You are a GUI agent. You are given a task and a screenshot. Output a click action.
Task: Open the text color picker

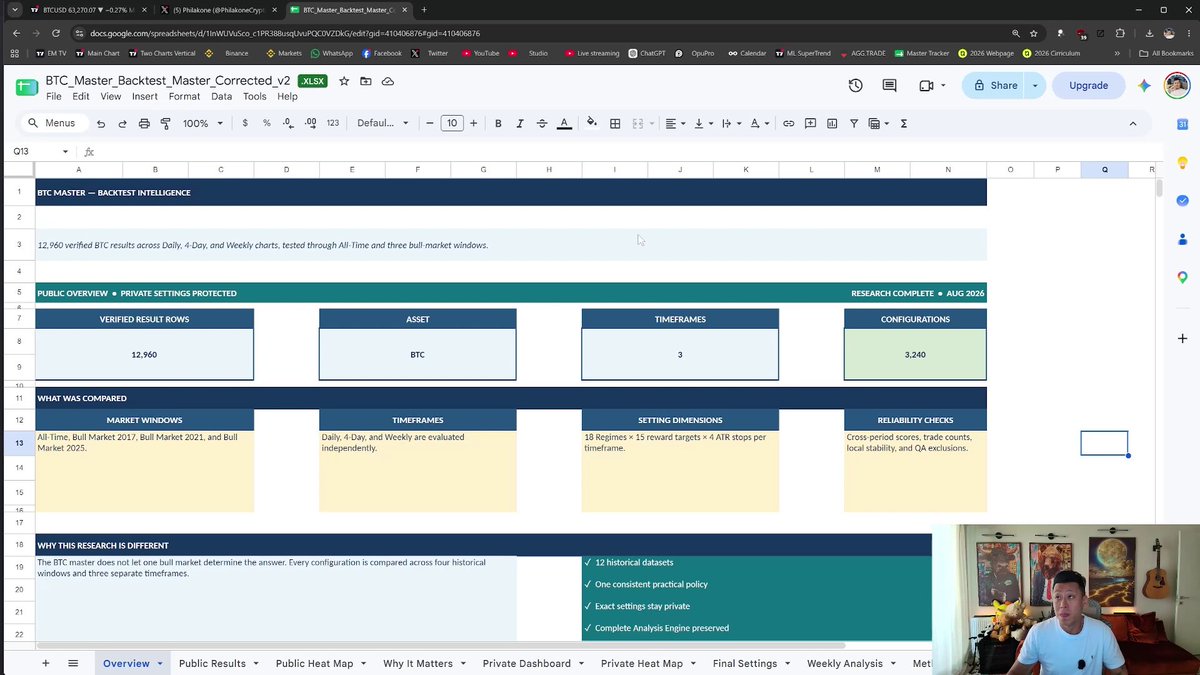click(564, 123)
